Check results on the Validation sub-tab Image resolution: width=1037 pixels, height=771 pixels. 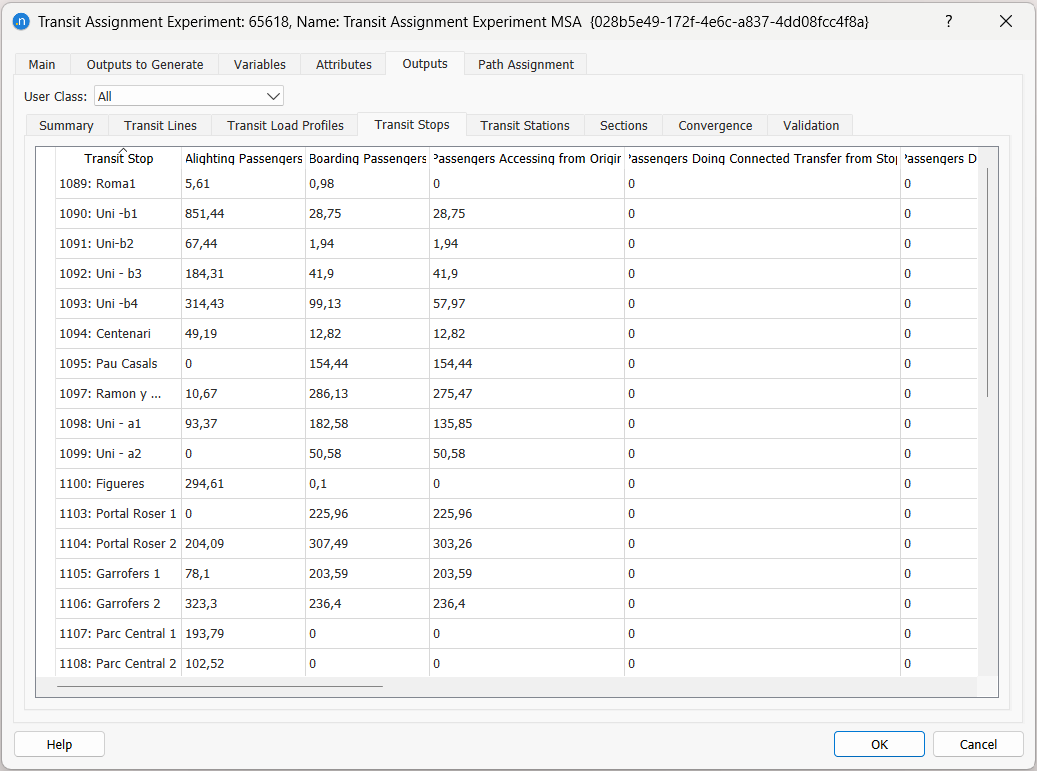[810, 125]
